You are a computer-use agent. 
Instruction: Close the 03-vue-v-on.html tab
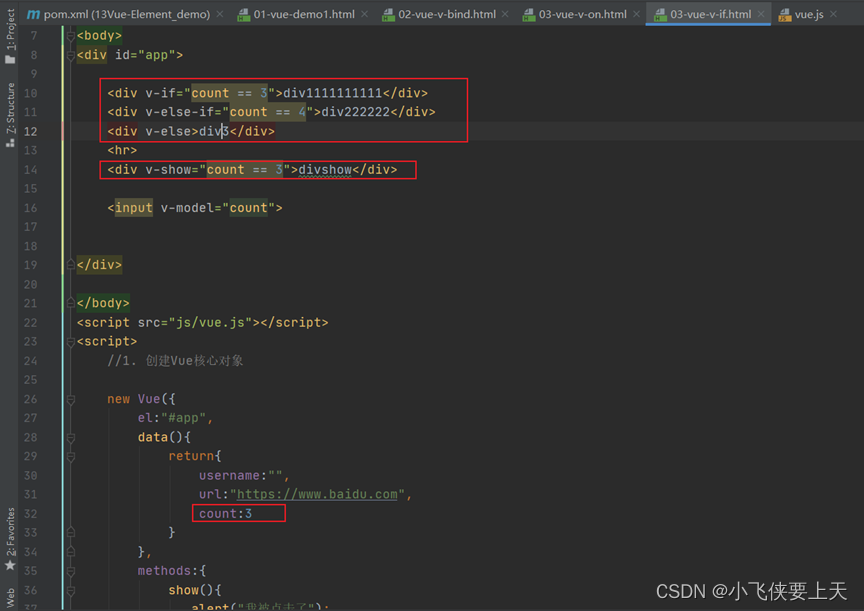click(x=636, y=14)
